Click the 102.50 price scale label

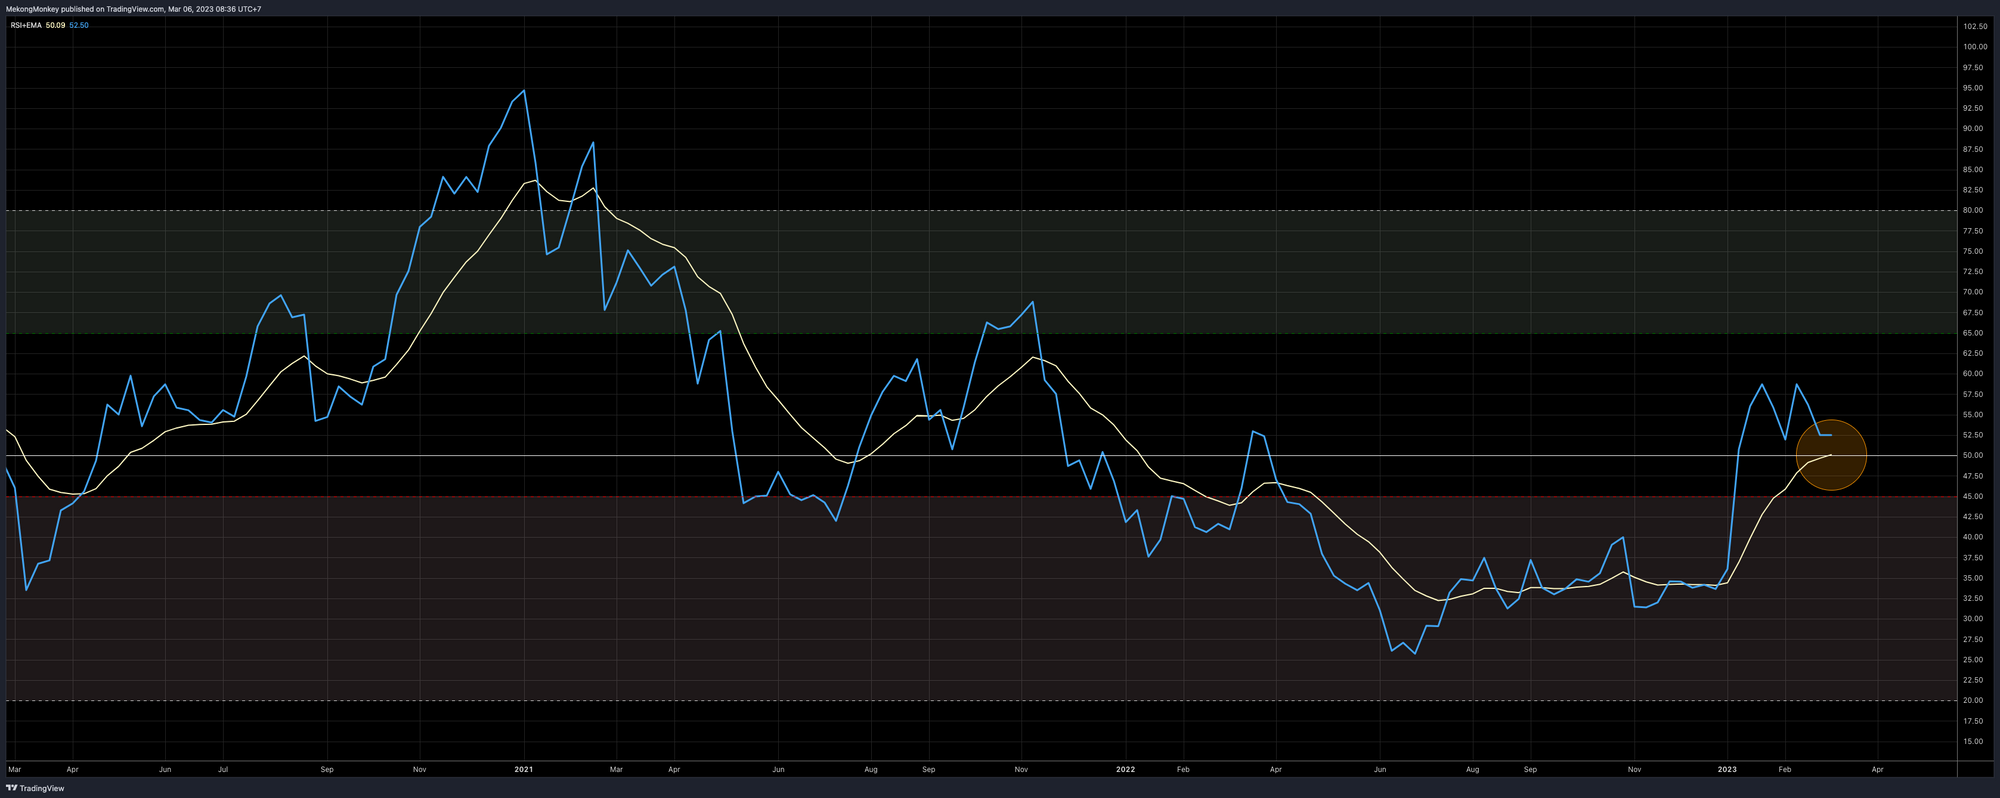click(1975, 26)
